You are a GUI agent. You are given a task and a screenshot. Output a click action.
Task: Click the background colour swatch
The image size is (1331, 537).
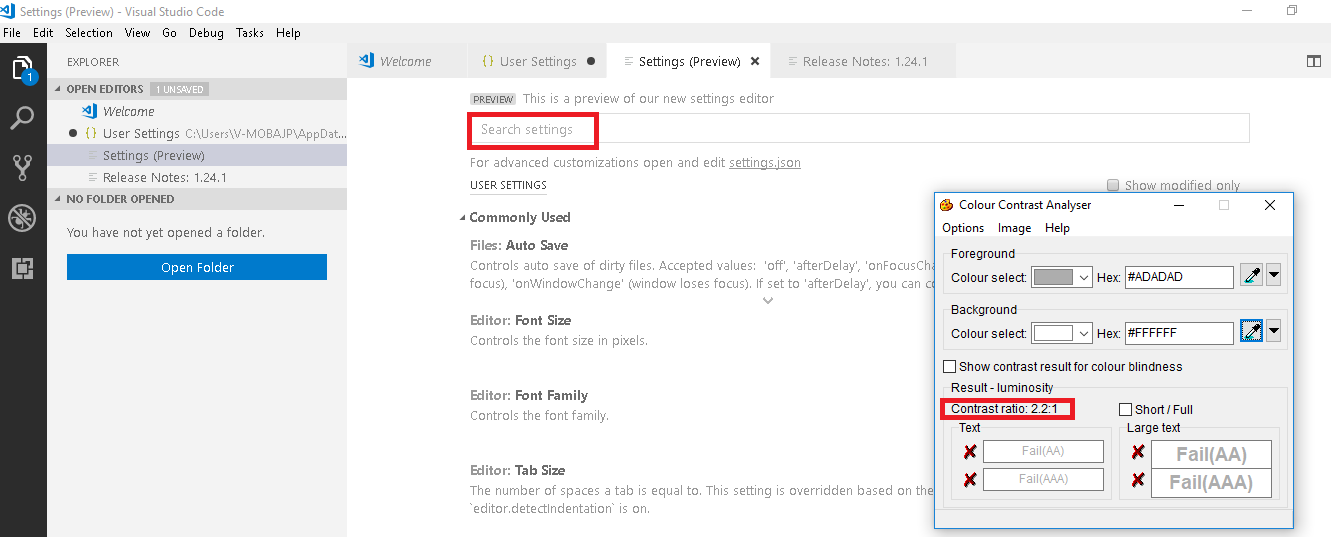click(x=1052, y=333)
